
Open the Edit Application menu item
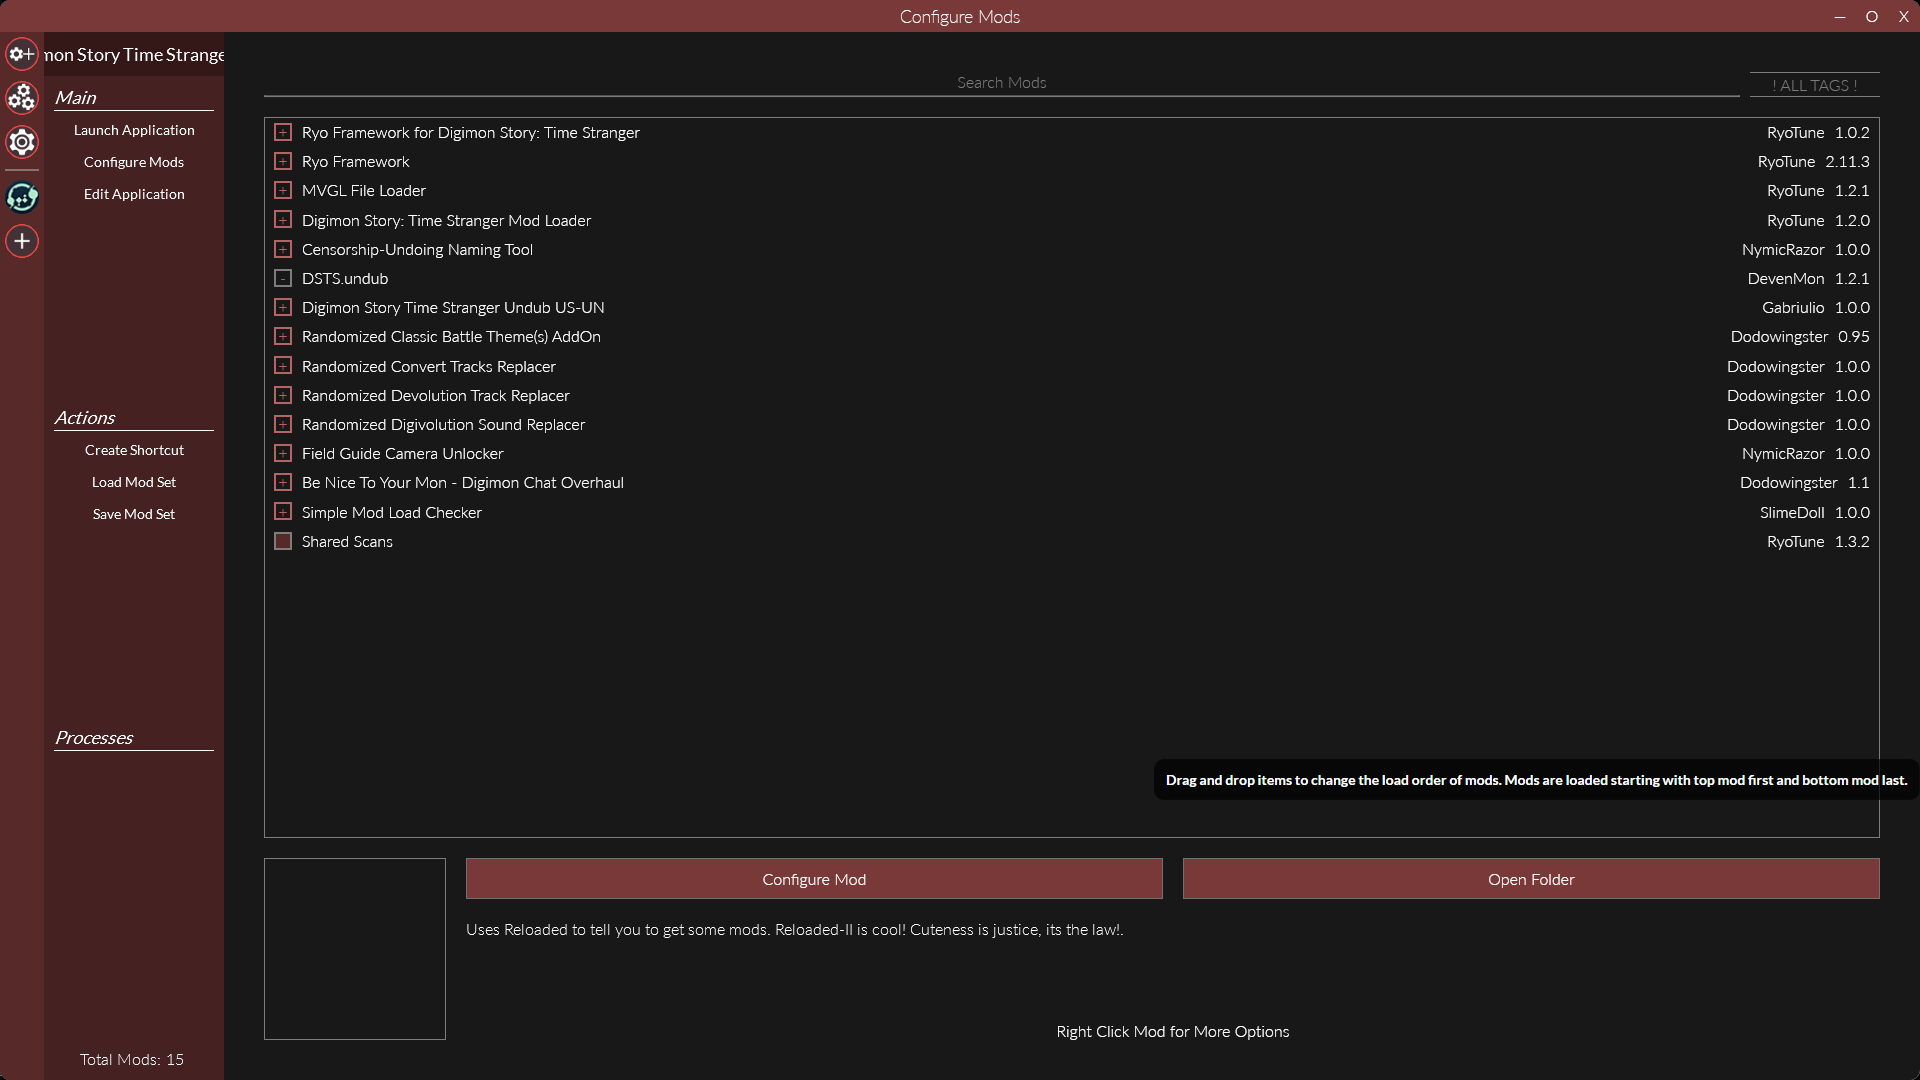[x=134, y=194]
